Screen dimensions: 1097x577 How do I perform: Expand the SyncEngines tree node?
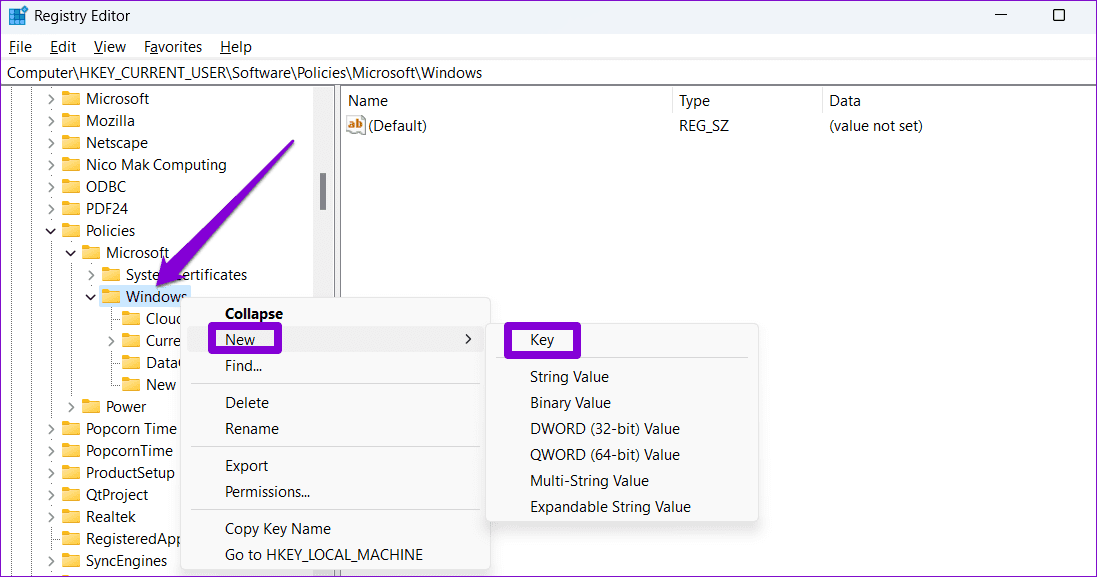click(x=50, y=561)
